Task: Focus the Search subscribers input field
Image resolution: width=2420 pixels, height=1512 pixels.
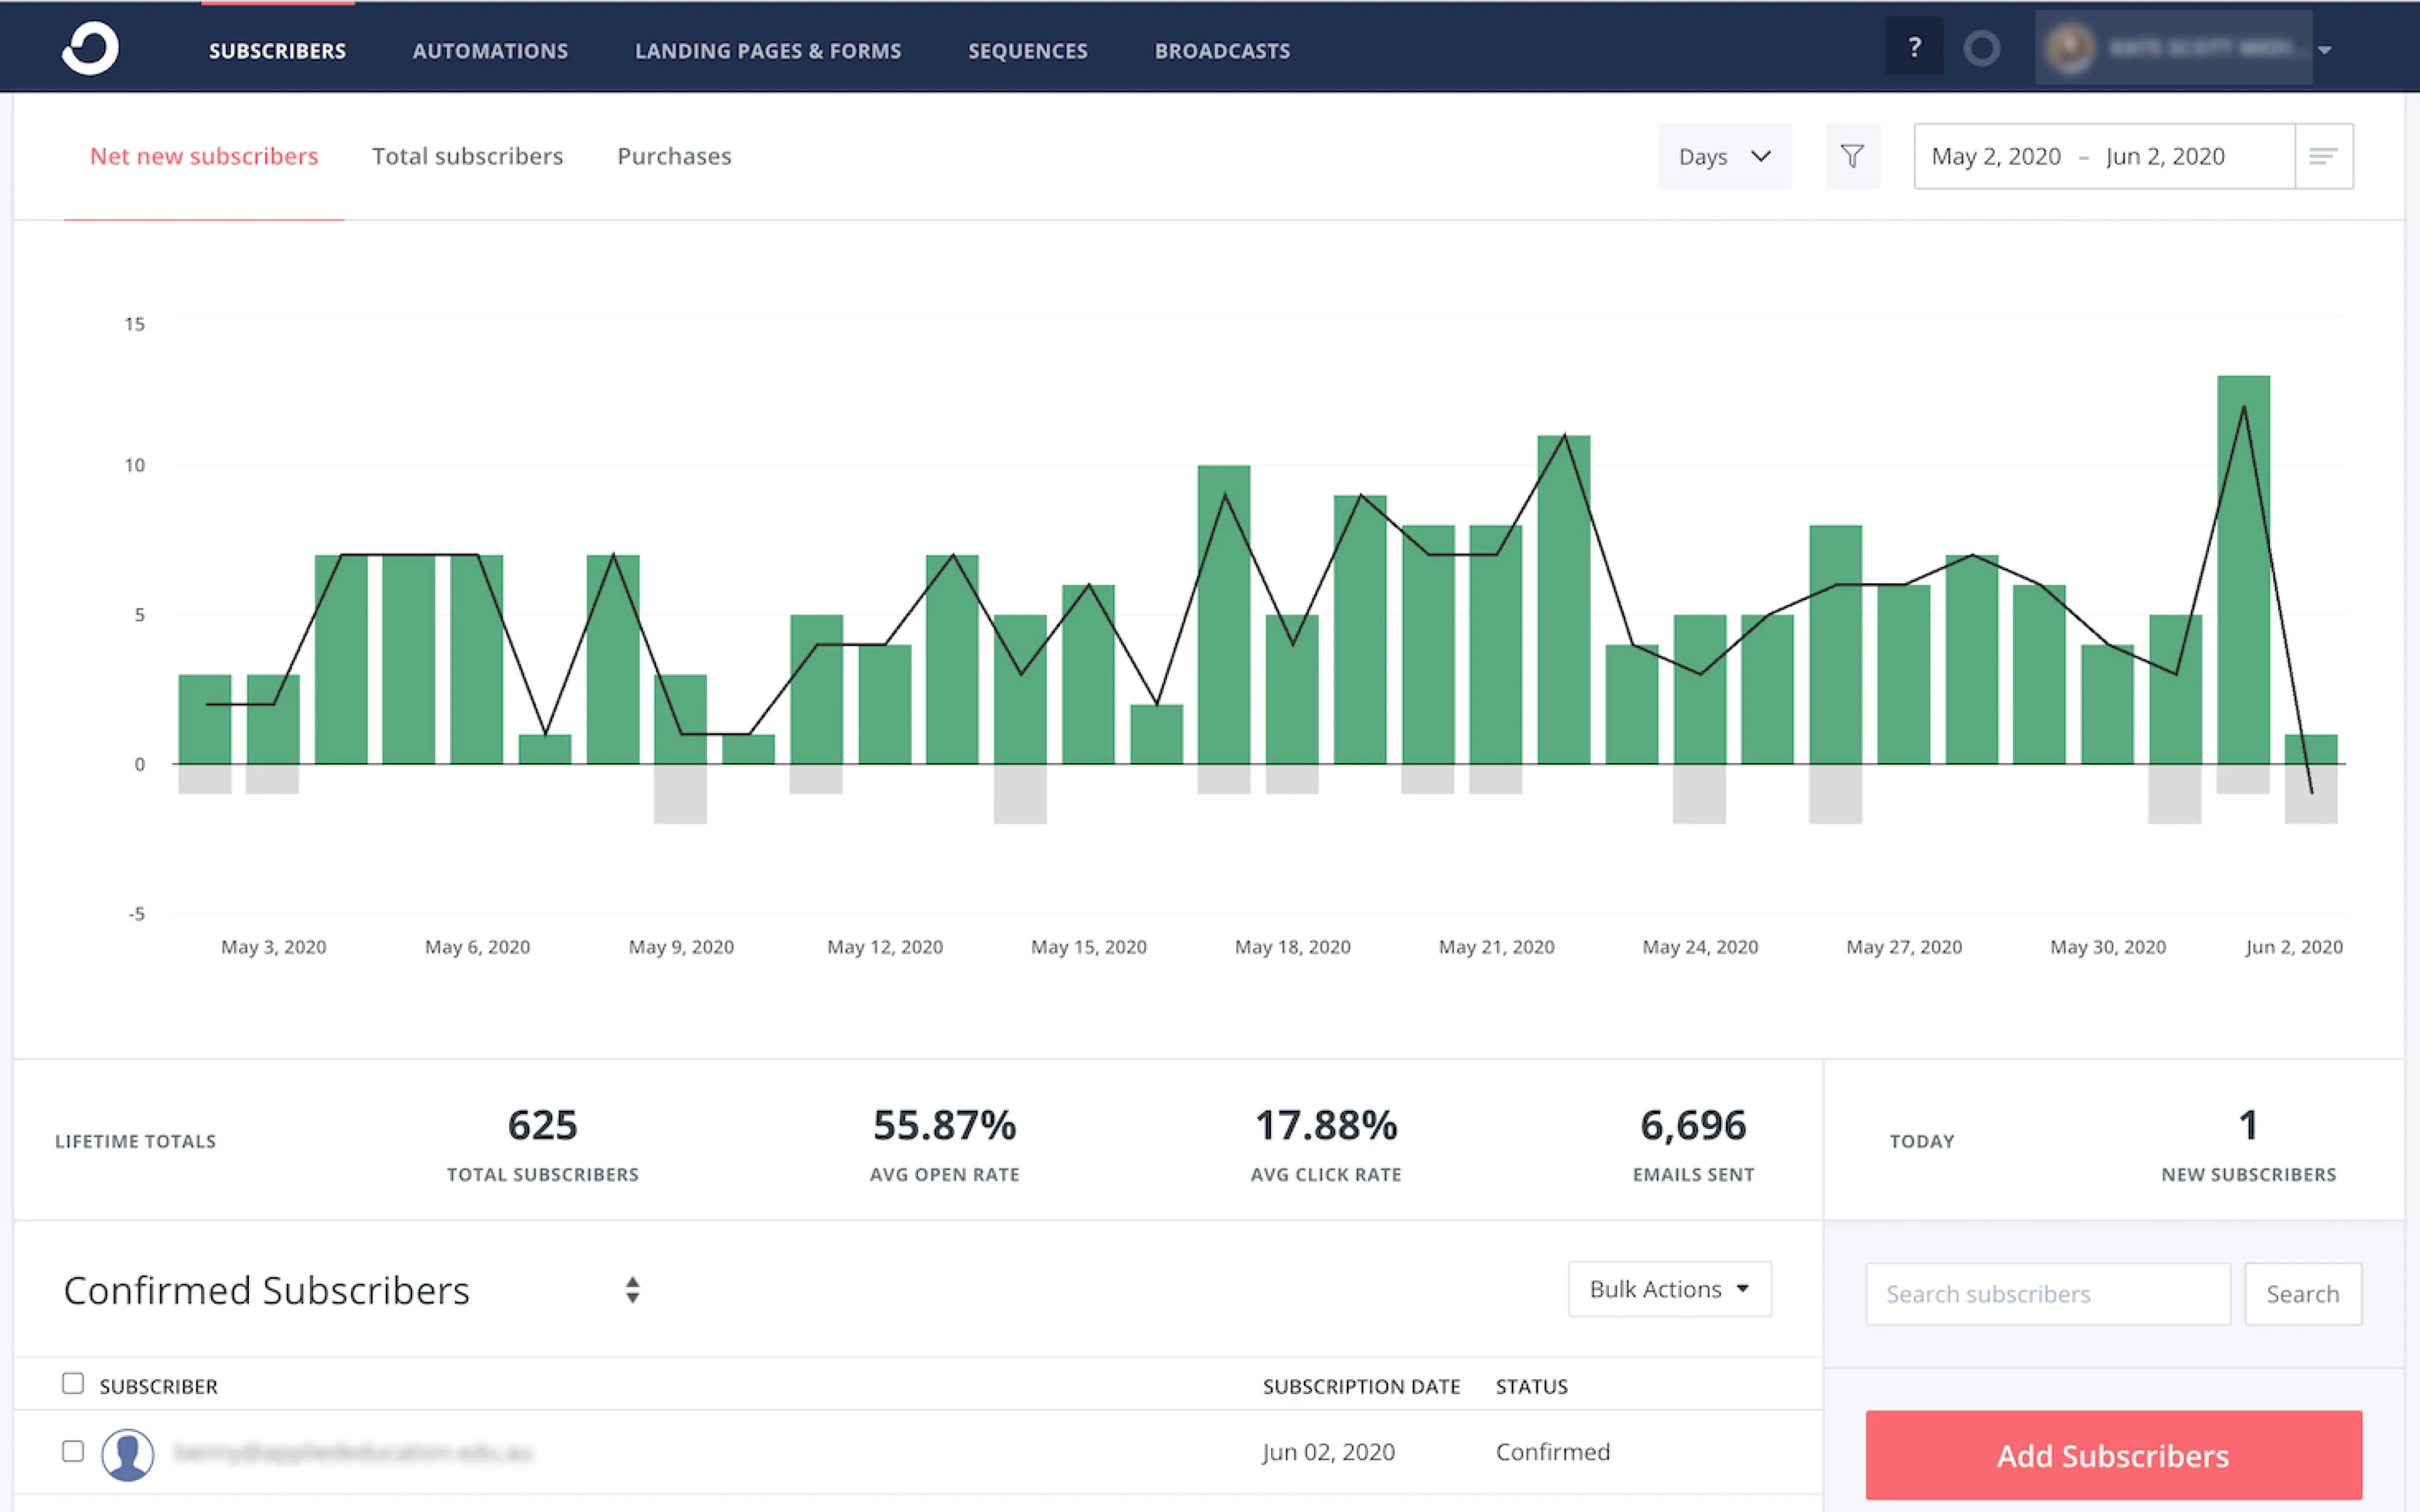Action: coord(2047,1294)
